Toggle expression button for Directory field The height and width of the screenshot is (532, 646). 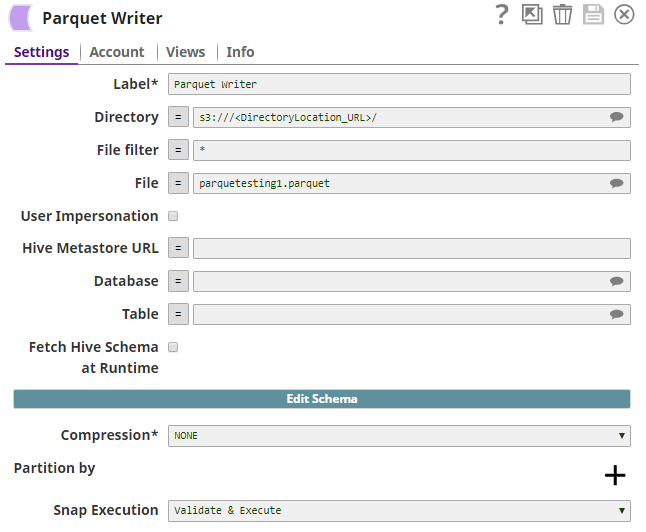pos(178,118)
